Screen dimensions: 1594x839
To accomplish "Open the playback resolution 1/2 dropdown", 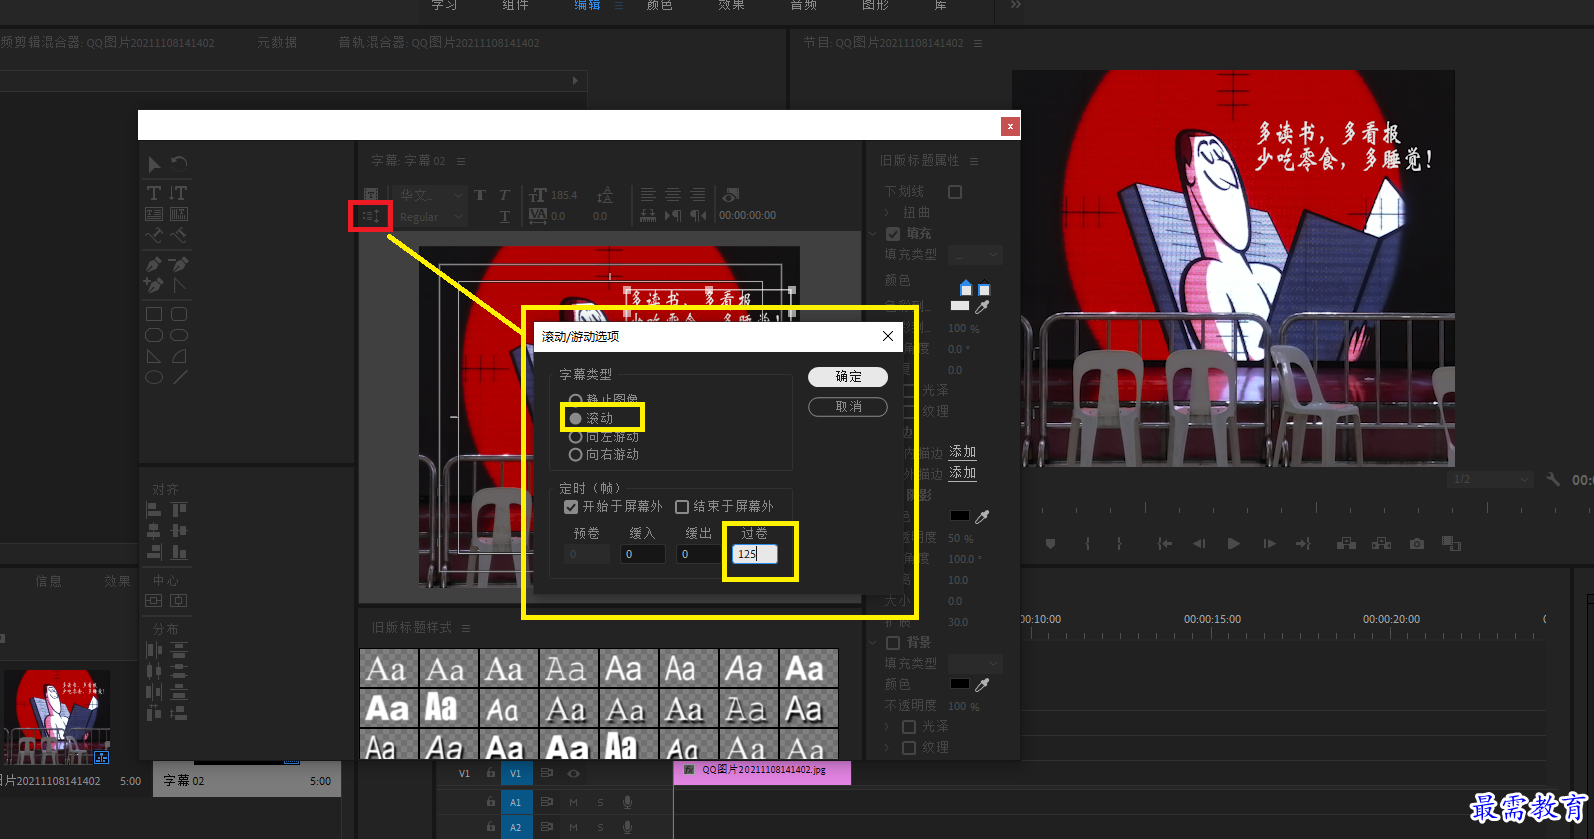I will tap(1490, 479).
